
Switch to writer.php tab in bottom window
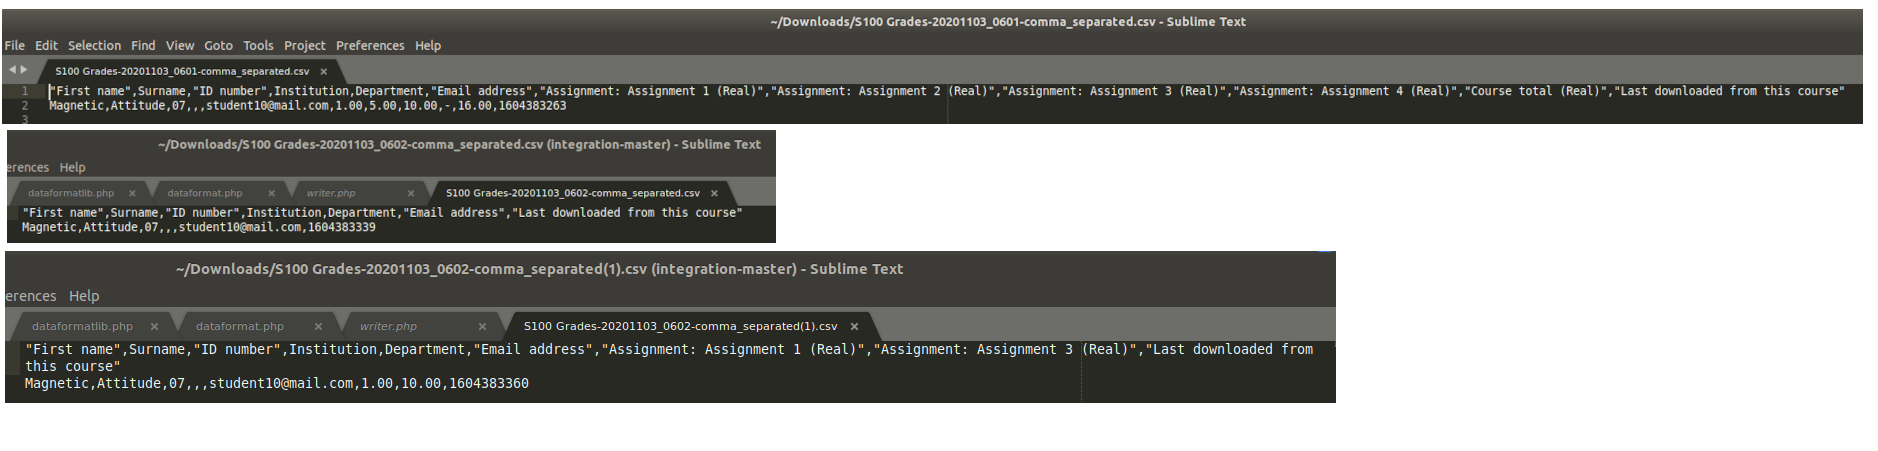point(388,326)
